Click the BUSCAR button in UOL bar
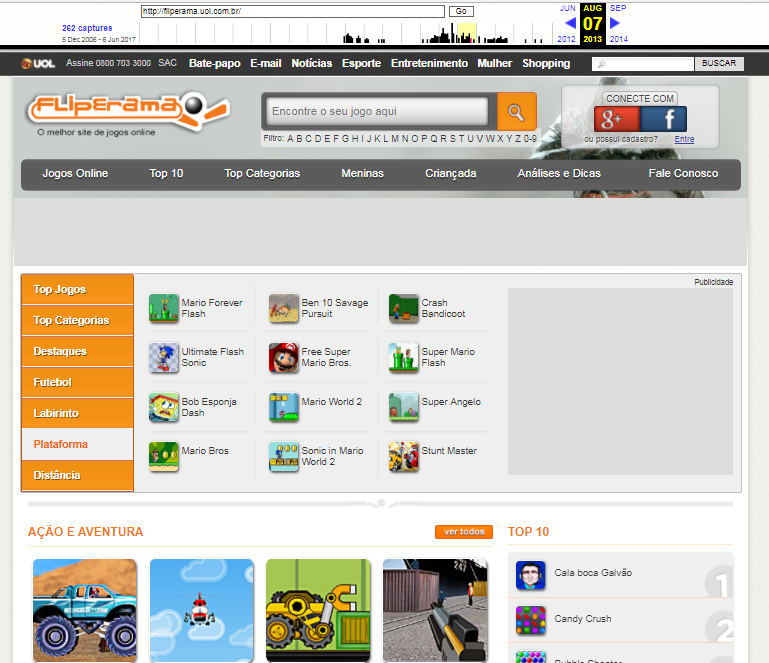 (719, 63)
